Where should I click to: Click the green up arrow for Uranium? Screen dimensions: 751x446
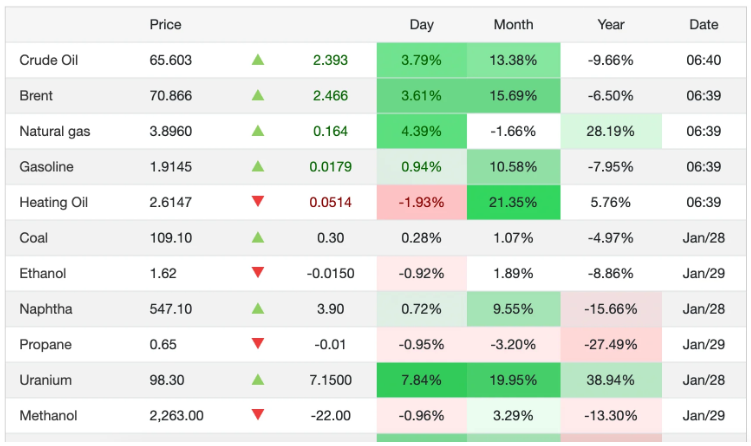point(258,380)
